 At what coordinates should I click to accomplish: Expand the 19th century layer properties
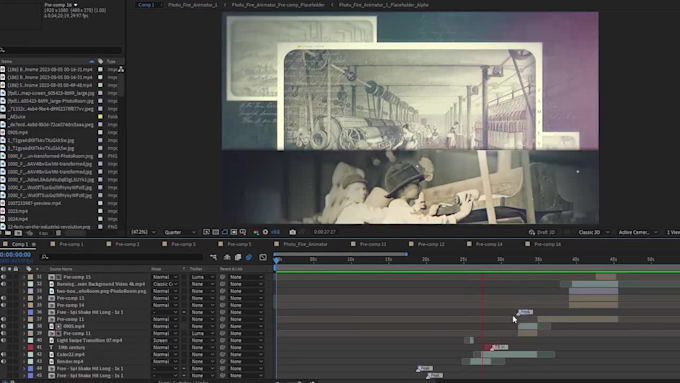(24, 347)
